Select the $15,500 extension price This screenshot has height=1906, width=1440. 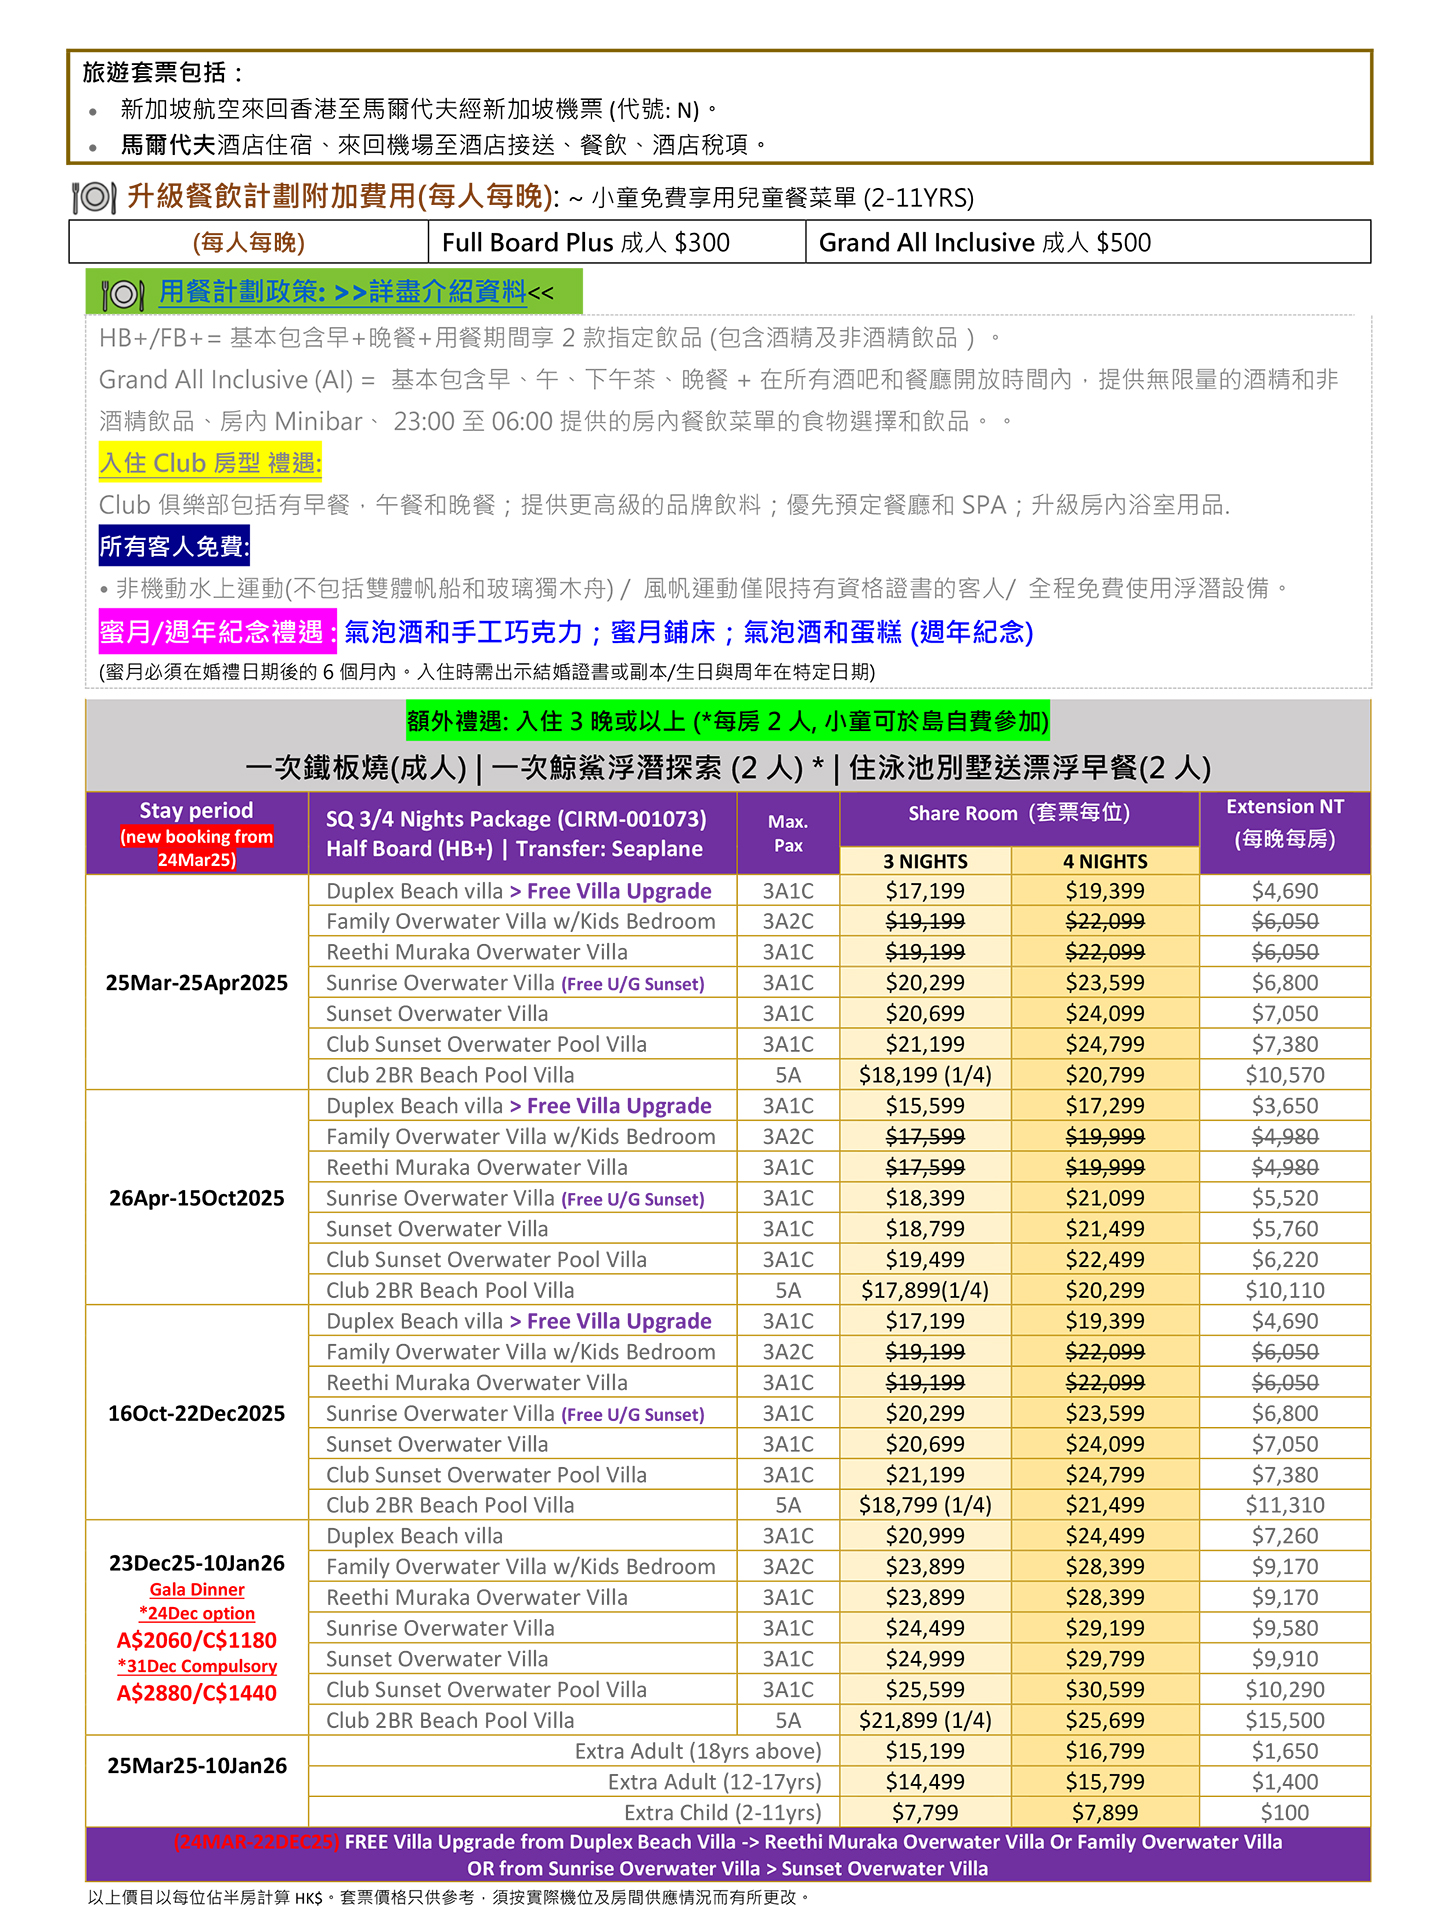click(1285, 1720)
